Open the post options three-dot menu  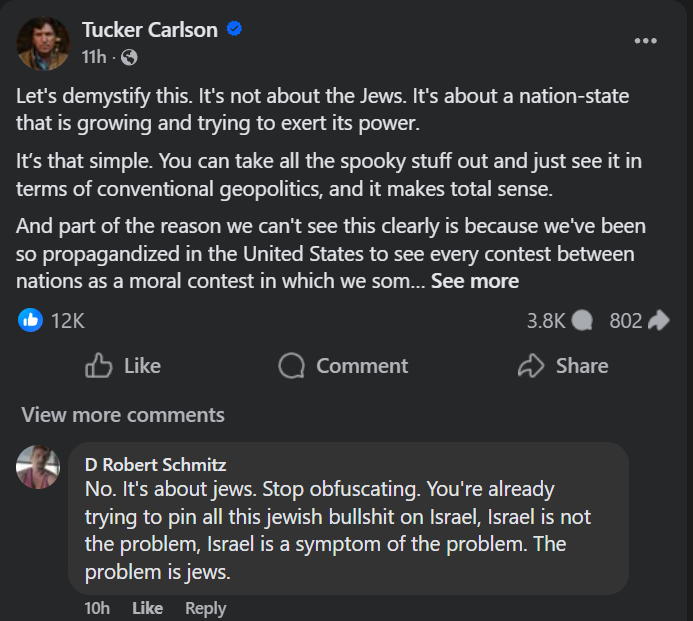tap(646, 41)
